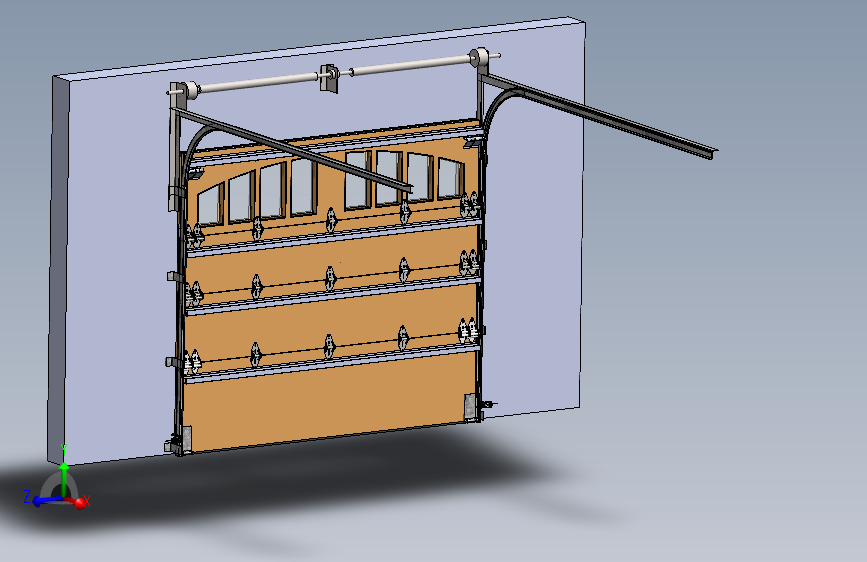Click the green Y axis arrow of the triad
Viewport: 867px width, 562px height.
coord(64,475)
